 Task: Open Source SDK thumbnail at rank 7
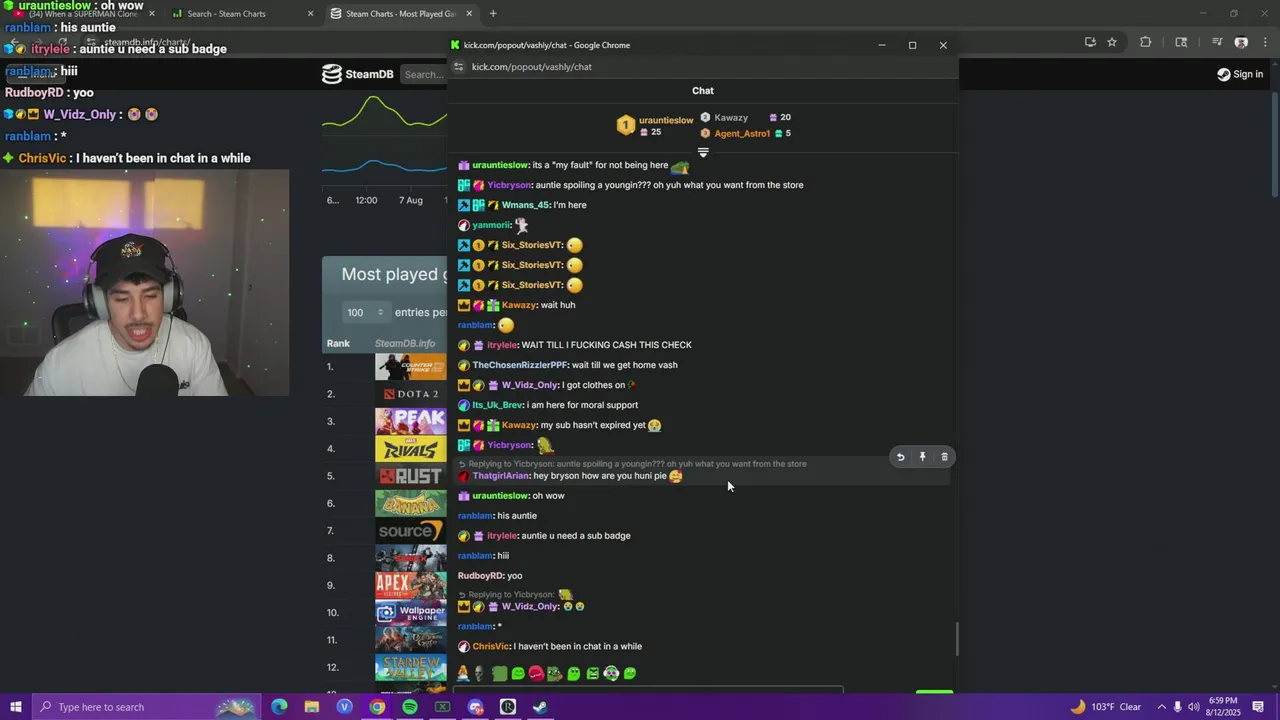411,530
